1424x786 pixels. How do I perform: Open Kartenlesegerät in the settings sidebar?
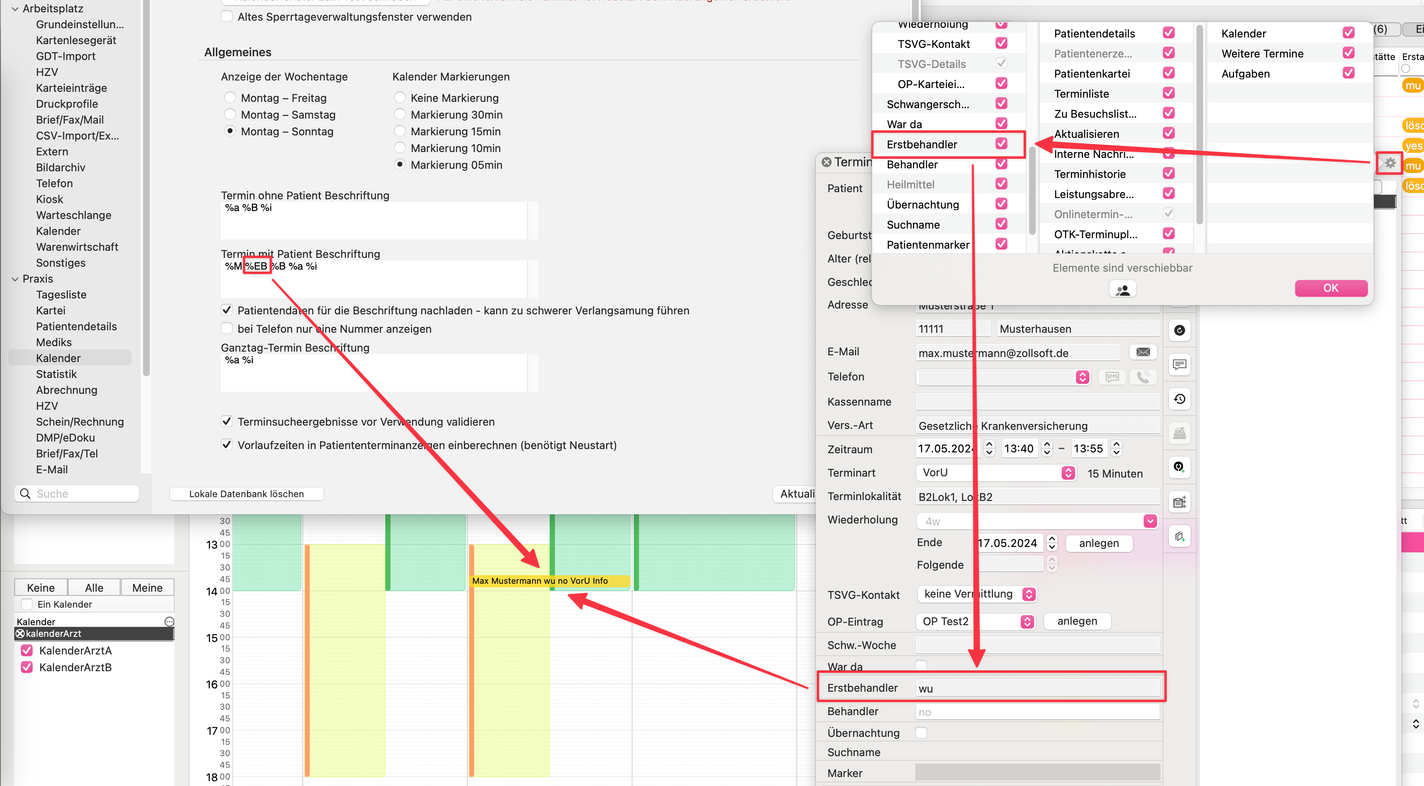click(x=76, y=40)
